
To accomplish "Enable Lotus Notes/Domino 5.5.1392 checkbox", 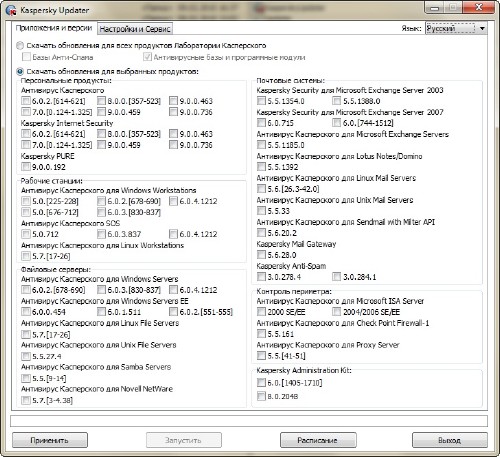I will click(x=261, y=167).
